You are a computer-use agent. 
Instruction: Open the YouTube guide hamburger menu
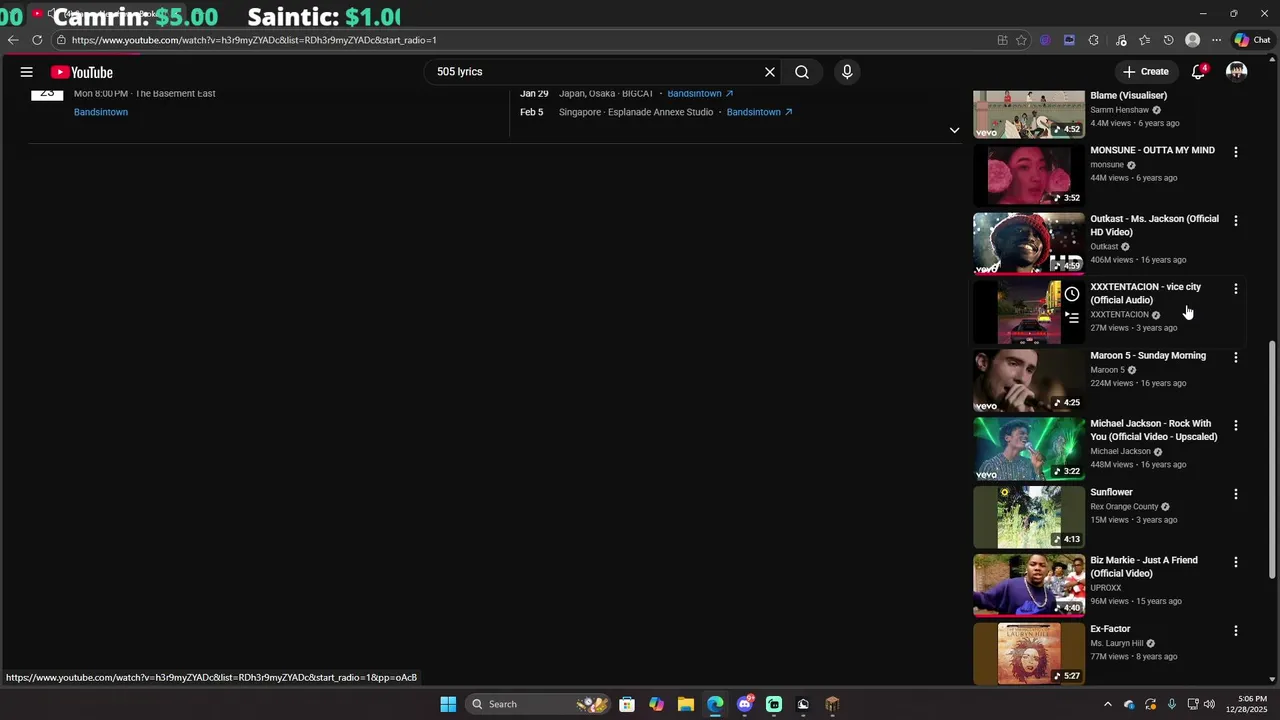(27, 72)
